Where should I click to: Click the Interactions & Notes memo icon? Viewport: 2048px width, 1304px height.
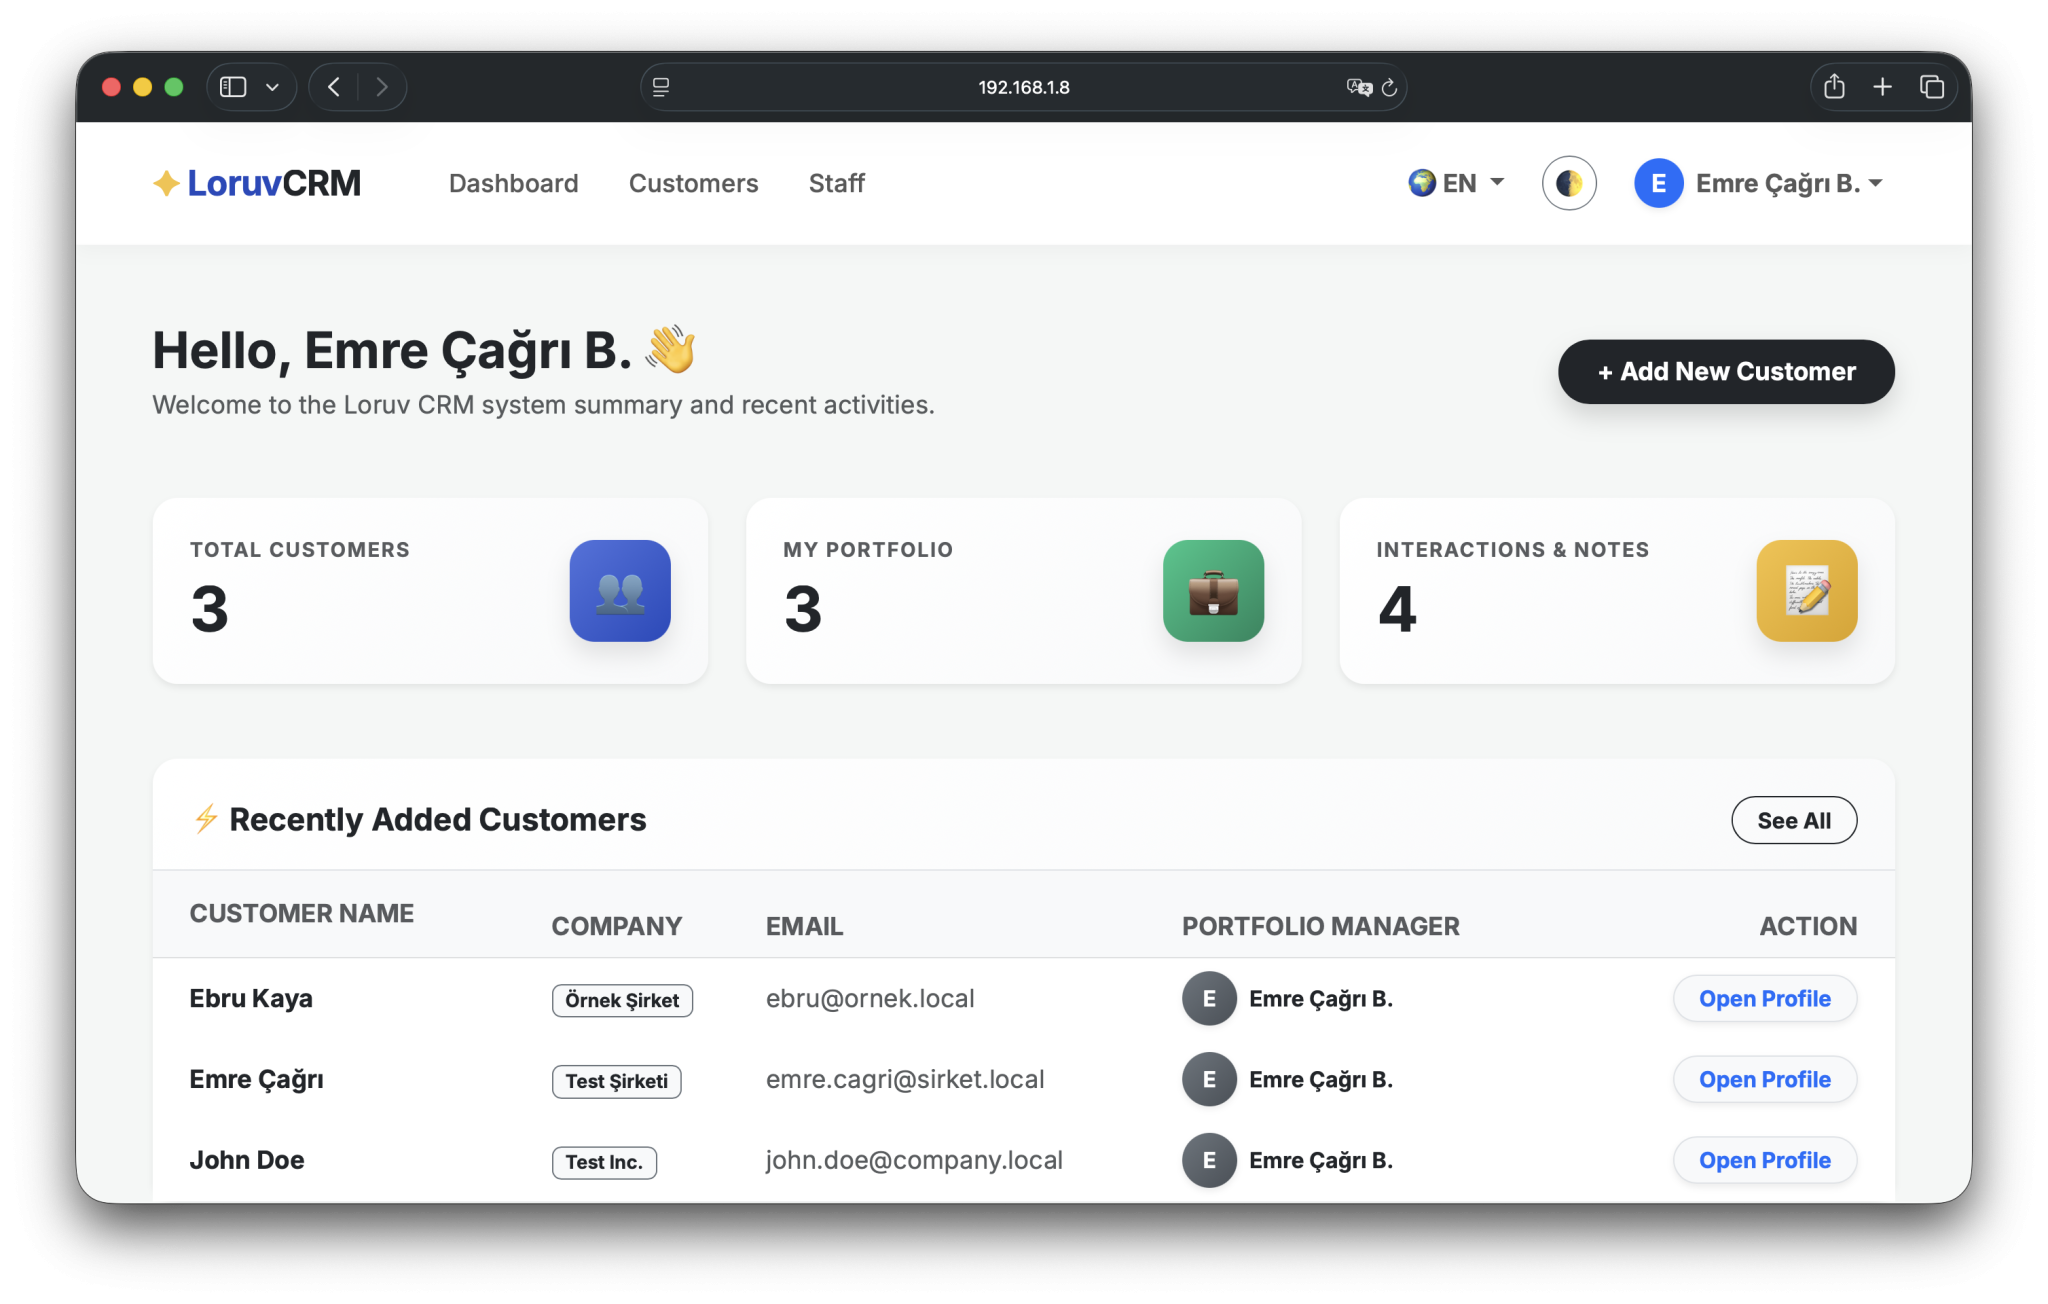(x=1806, y=591)
